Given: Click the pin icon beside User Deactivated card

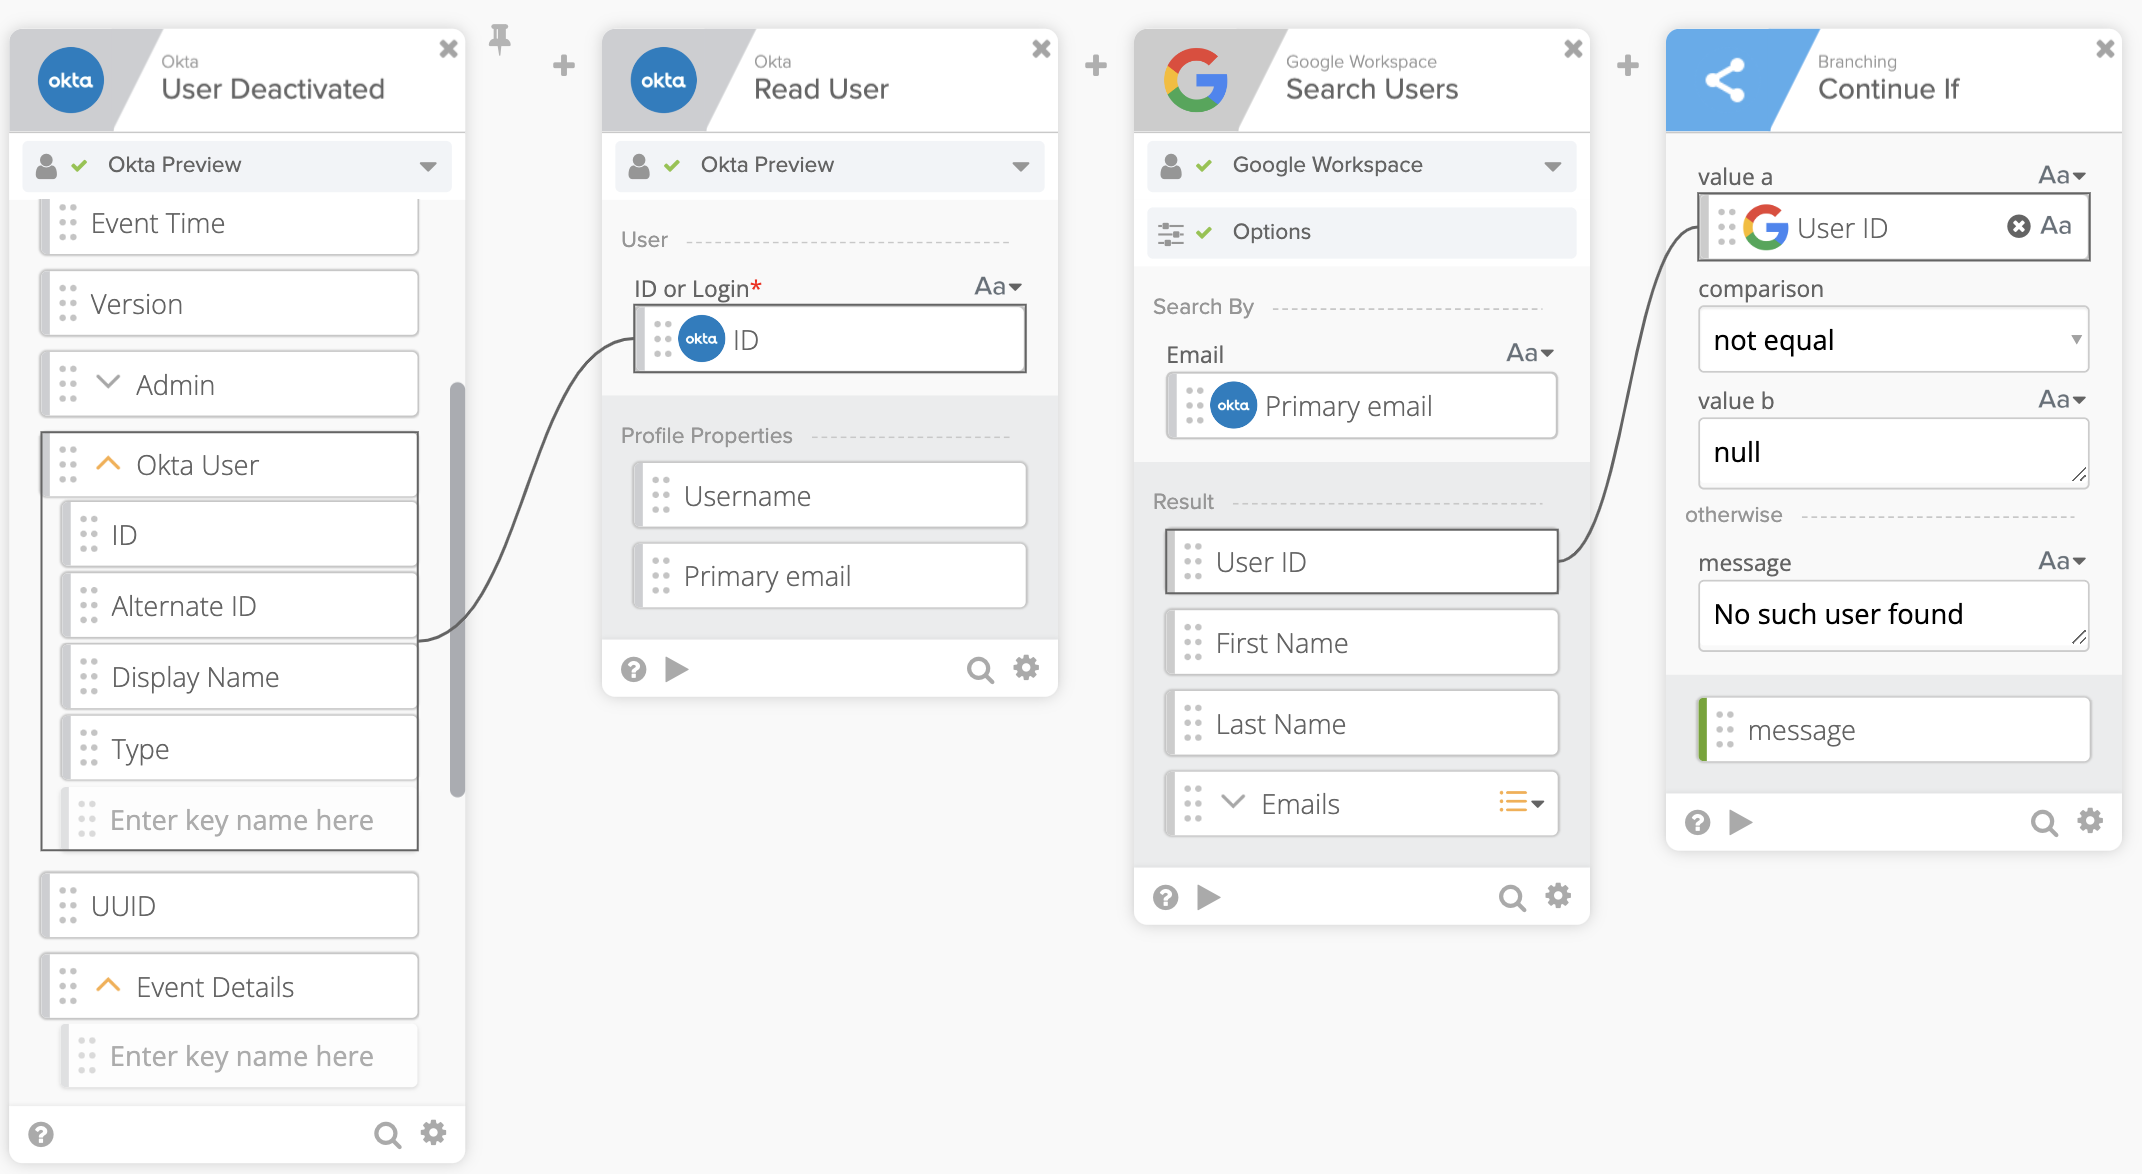Looking at the screenshot, I should (x=499, y=40).
